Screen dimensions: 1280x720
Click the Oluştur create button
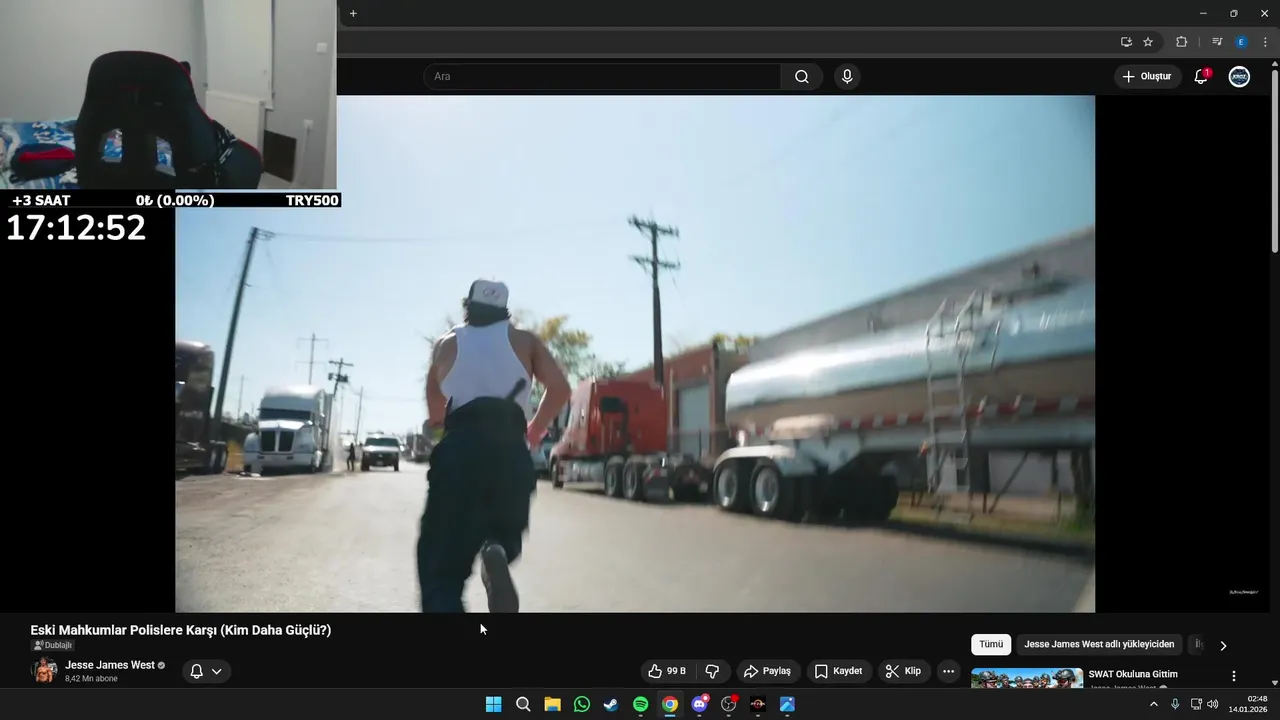coord(1147,77)
